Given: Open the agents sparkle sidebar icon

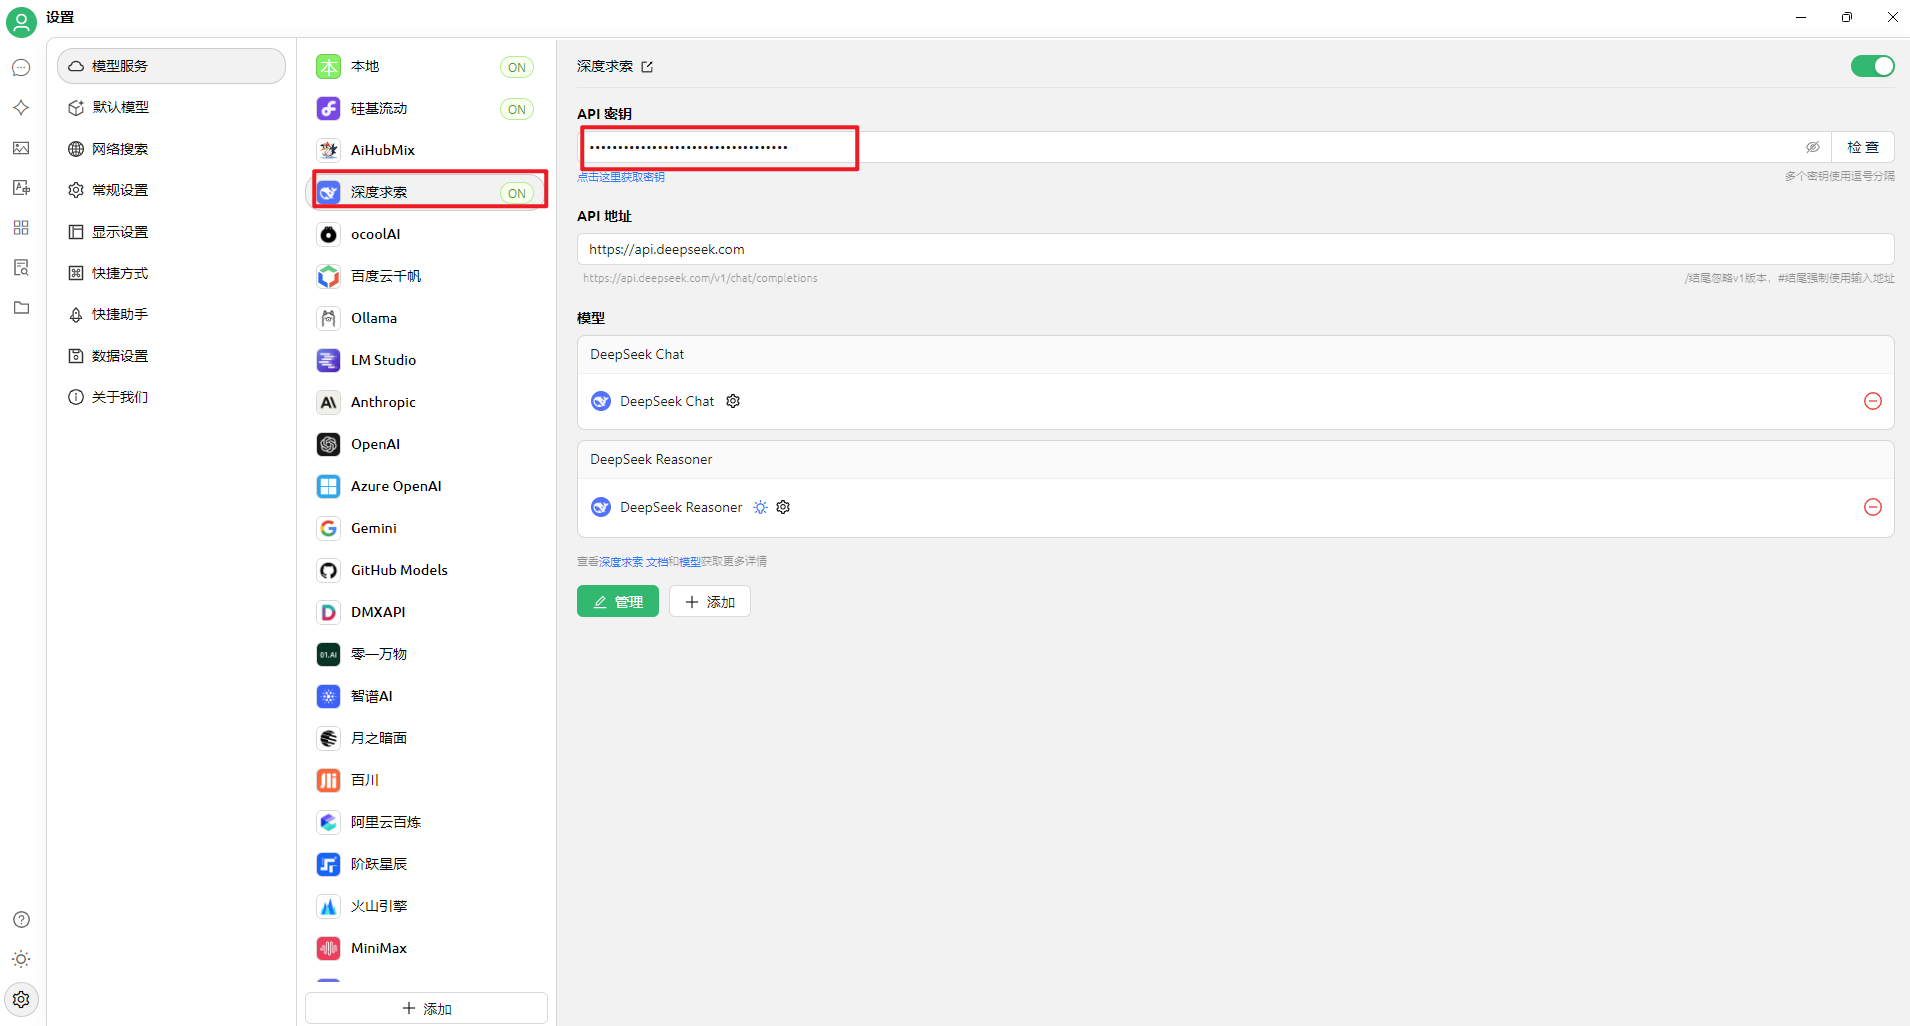Looking at the screenshot, I should [x=21, y=108].
